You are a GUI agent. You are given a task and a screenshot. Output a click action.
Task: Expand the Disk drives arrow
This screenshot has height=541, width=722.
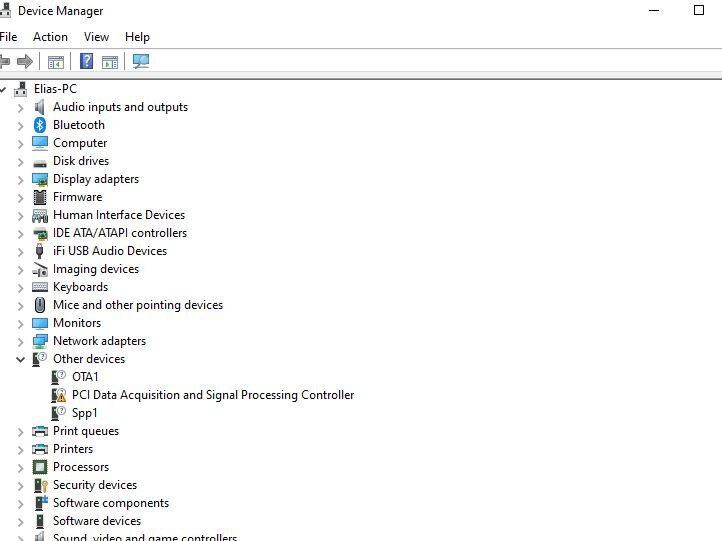tap(20, 162)
